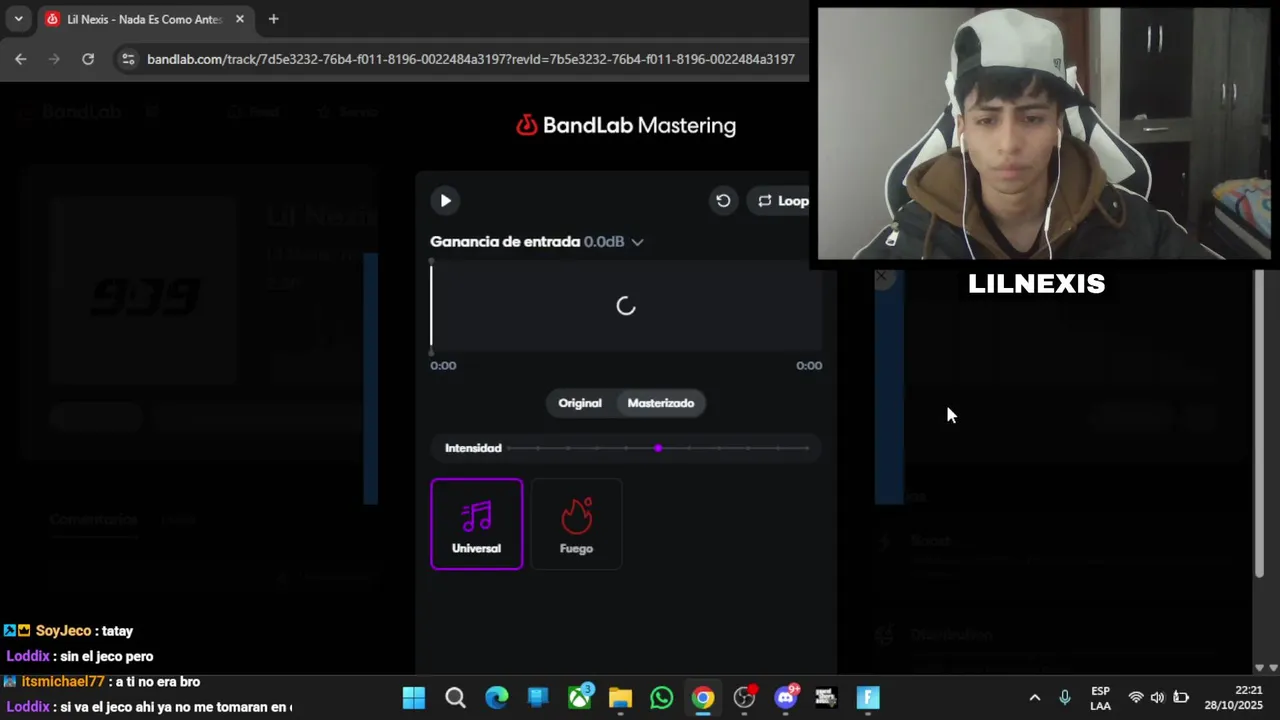
Task: Open Windows taskbar search
Action: click(x=455, y=698)
